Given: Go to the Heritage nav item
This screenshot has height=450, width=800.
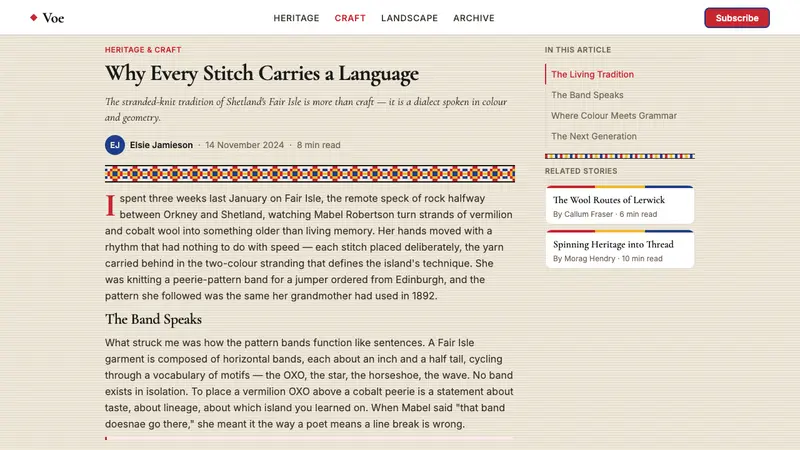Looking at the screenshot, I should (296, 18).
